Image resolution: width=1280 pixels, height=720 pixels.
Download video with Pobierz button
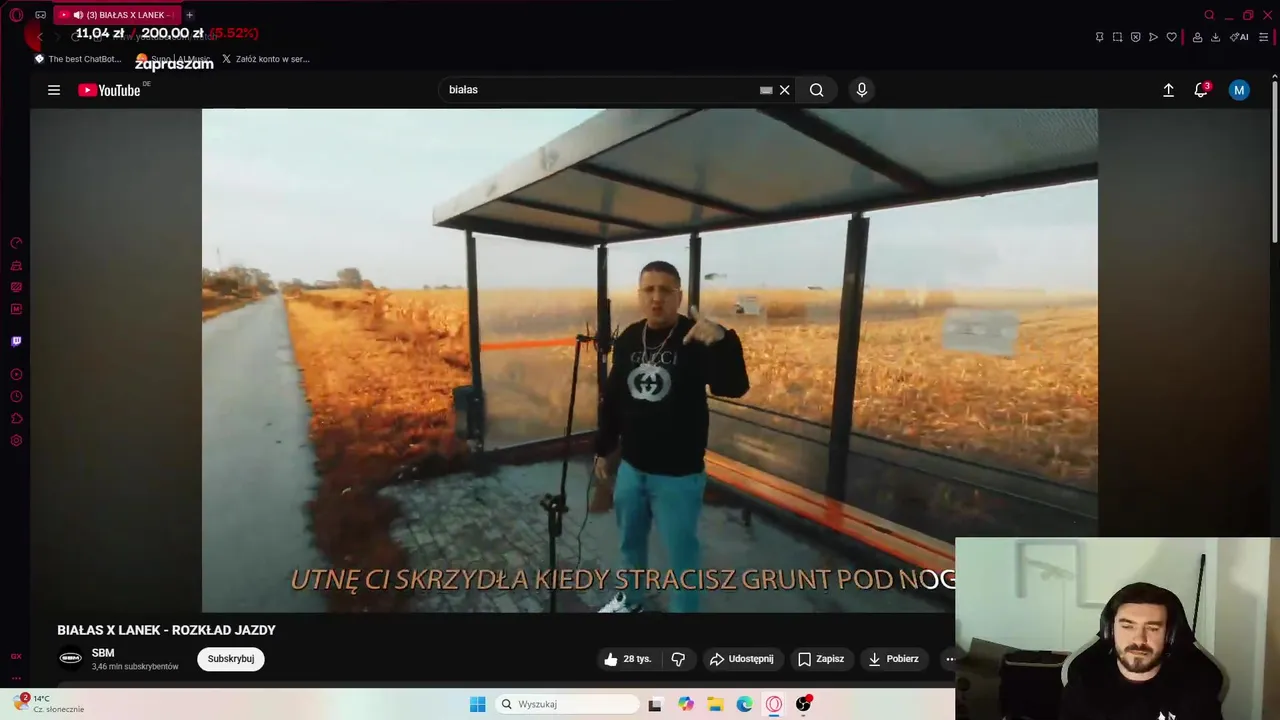893,659
